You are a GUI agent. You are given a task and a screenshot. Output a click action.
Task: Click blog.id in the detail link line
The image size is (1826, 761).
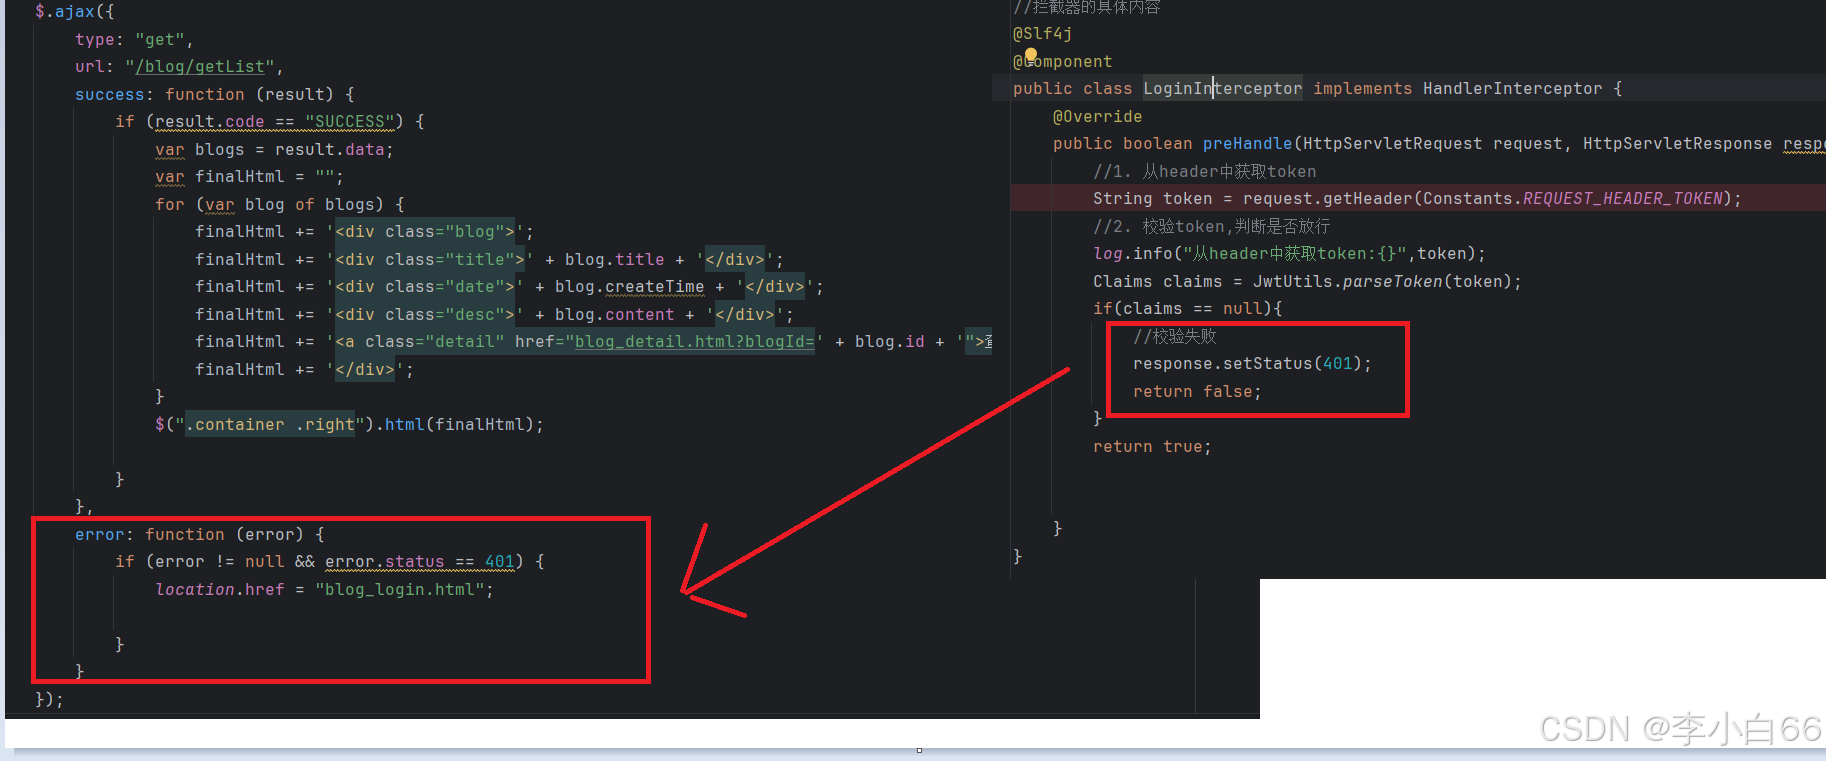889,342
